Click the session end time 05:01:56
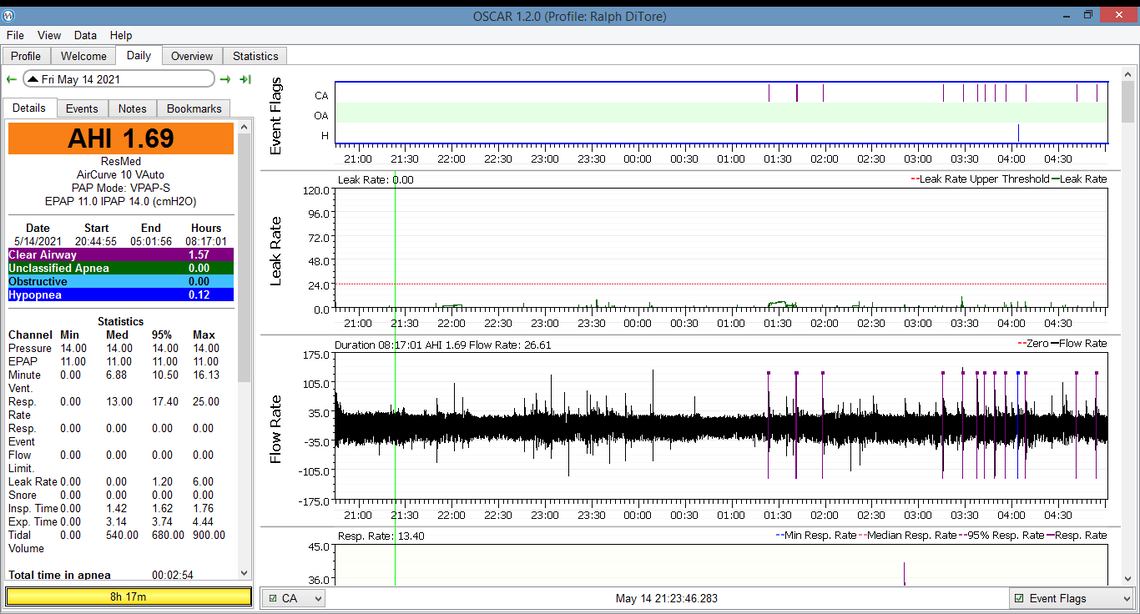 pyautogui.click(x=150, y=241)
